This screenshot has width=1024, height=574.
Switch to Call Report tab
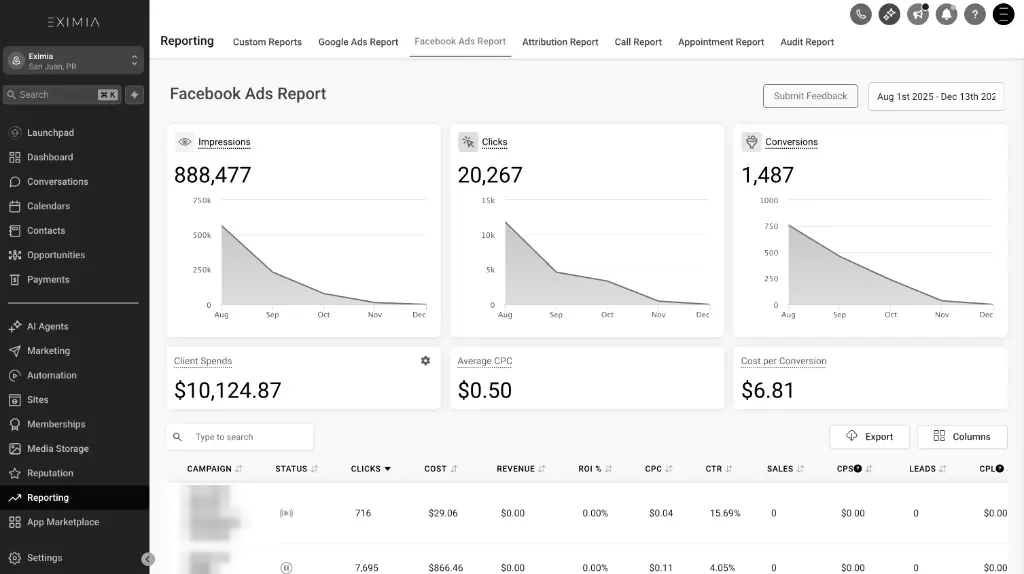638,42
